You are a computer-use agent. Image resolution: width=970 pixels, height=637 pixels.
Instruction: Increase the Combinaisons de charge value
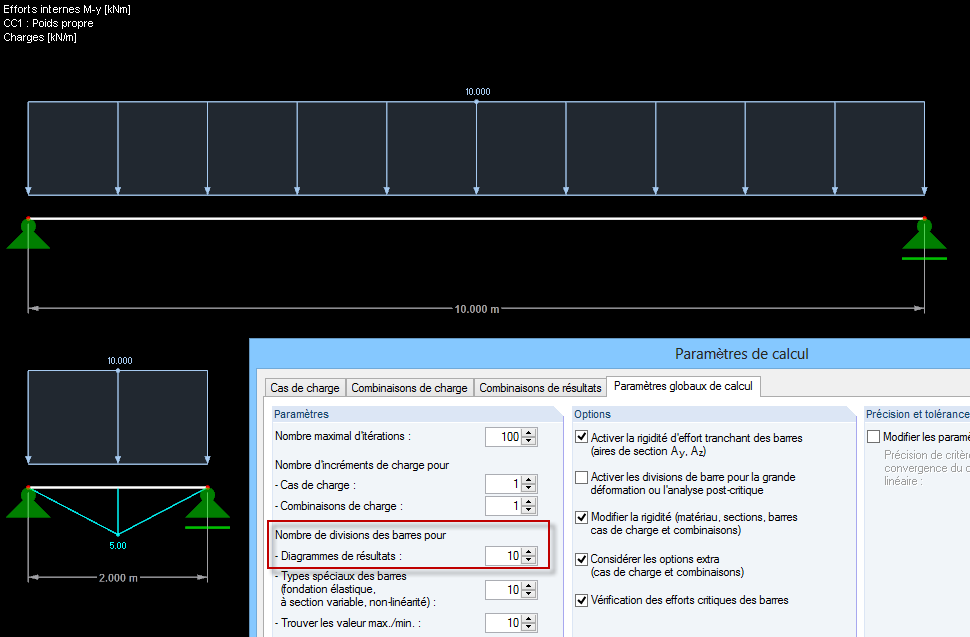[528, 503]
